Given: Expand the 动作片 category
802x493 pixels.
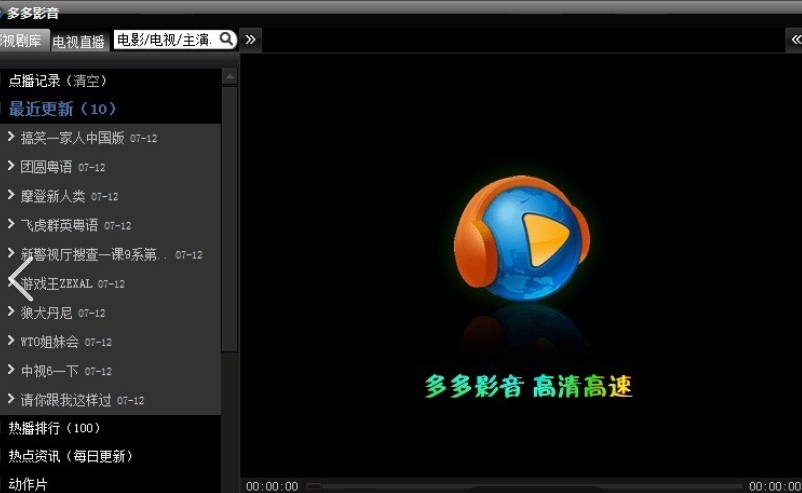Looking at the screenshot, I should point(28,484).
